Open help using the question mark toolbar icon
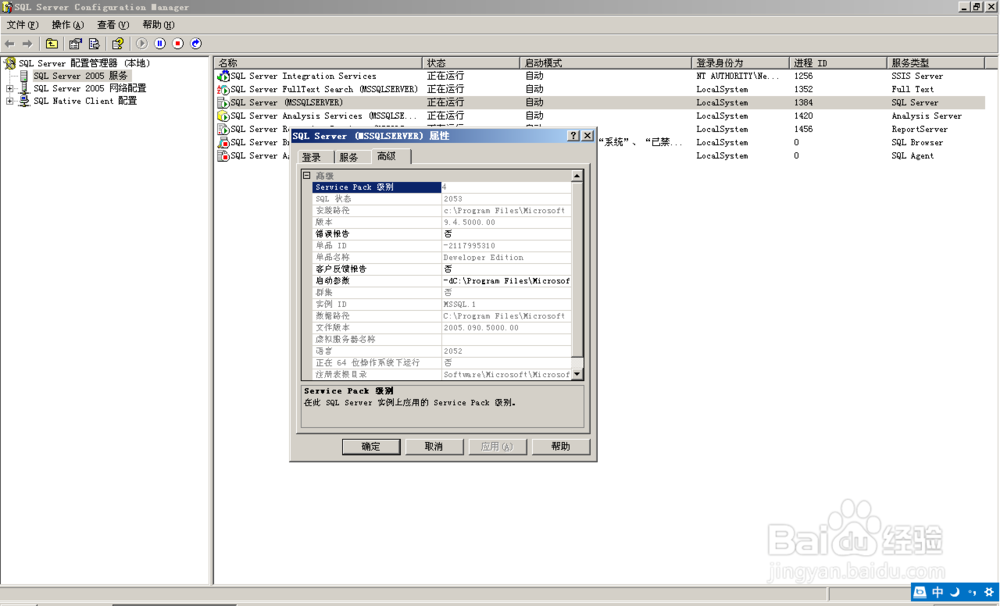1000x606 pixels. pyautogui.click(x=118, y=44)
